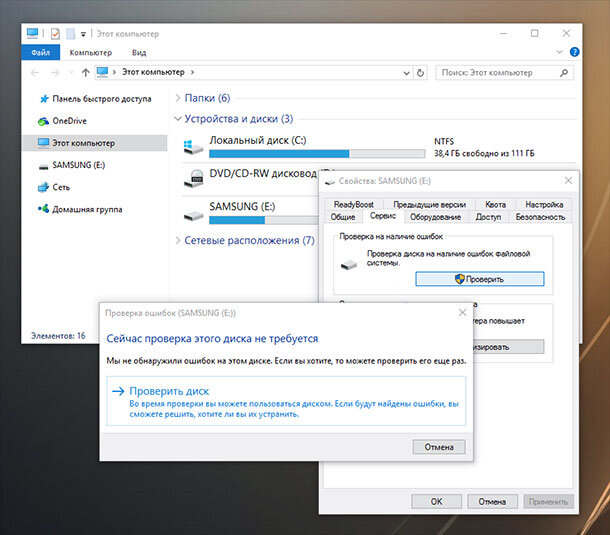610x535 pixels.
Task: Click Отмена in the properties window
Action: click(492, 502)
